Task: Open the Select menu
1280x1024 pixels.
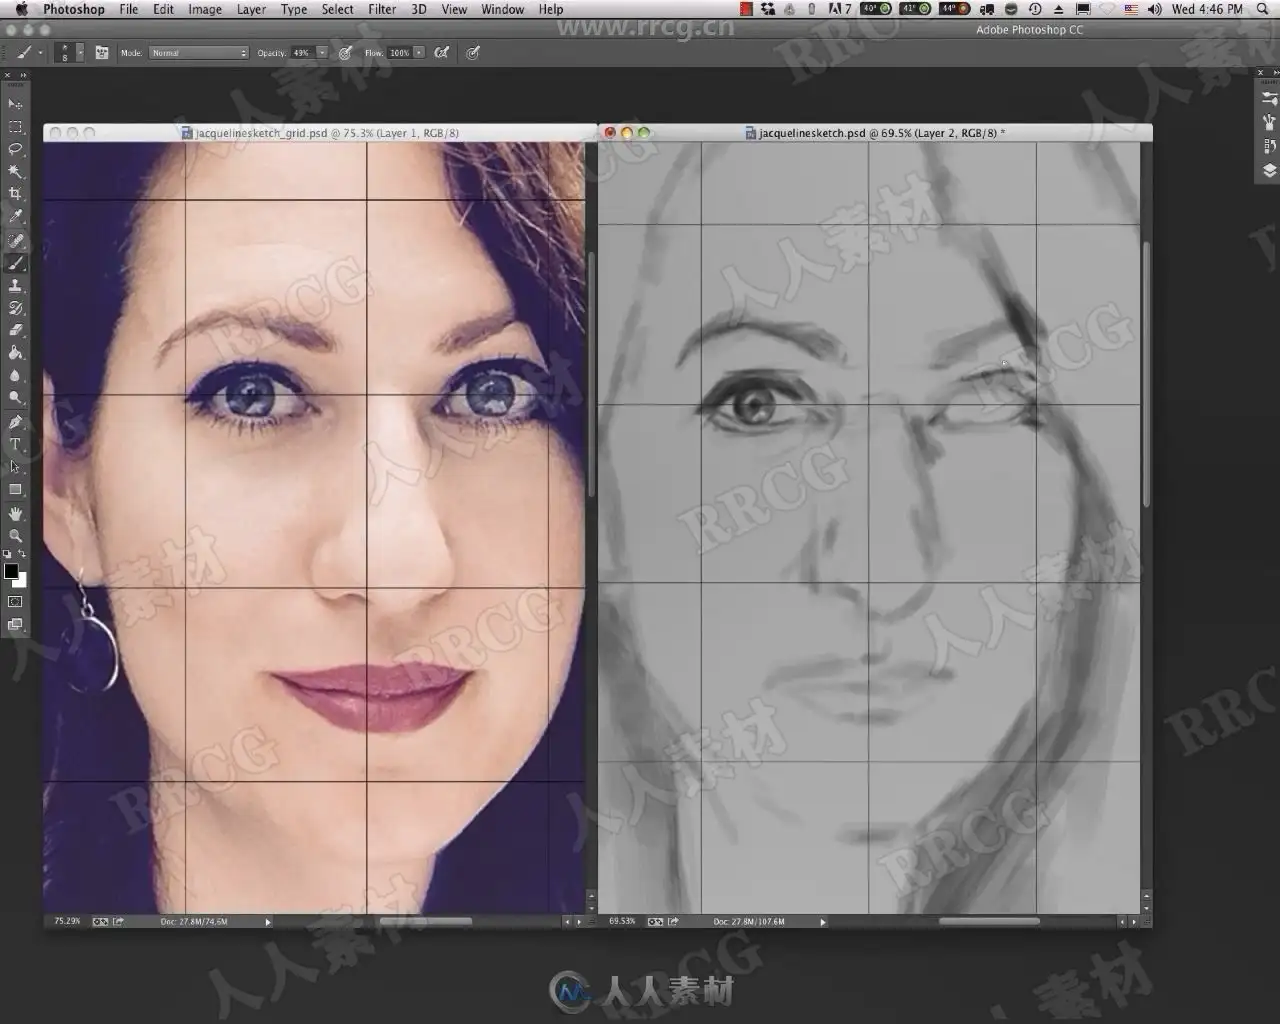Action: [x=337, y=9]
